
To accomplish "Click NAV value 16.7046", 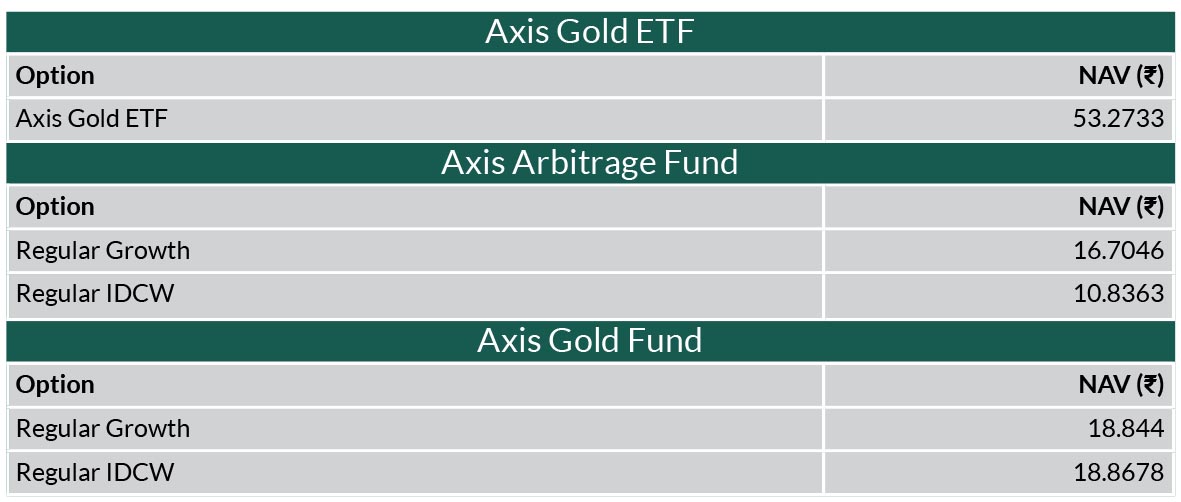I will [x=1118, y=250].
